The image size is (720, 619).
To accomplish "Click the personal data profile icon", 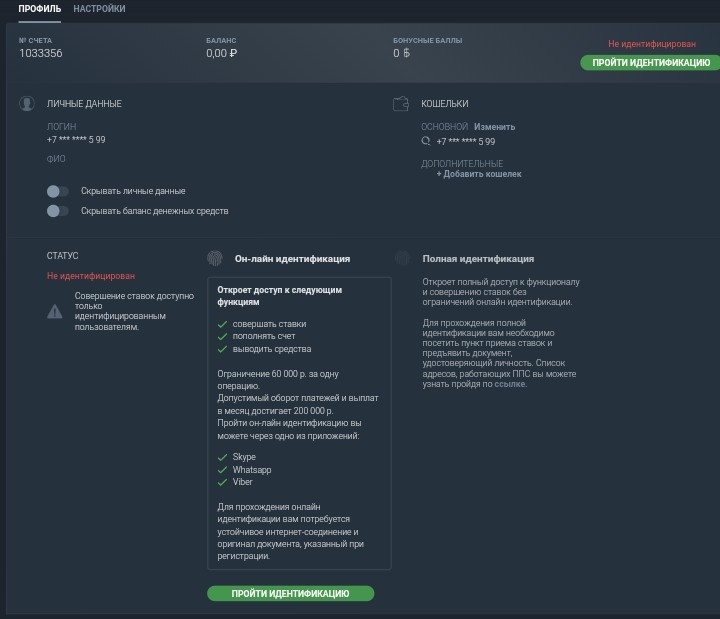I will pos(27,104).
